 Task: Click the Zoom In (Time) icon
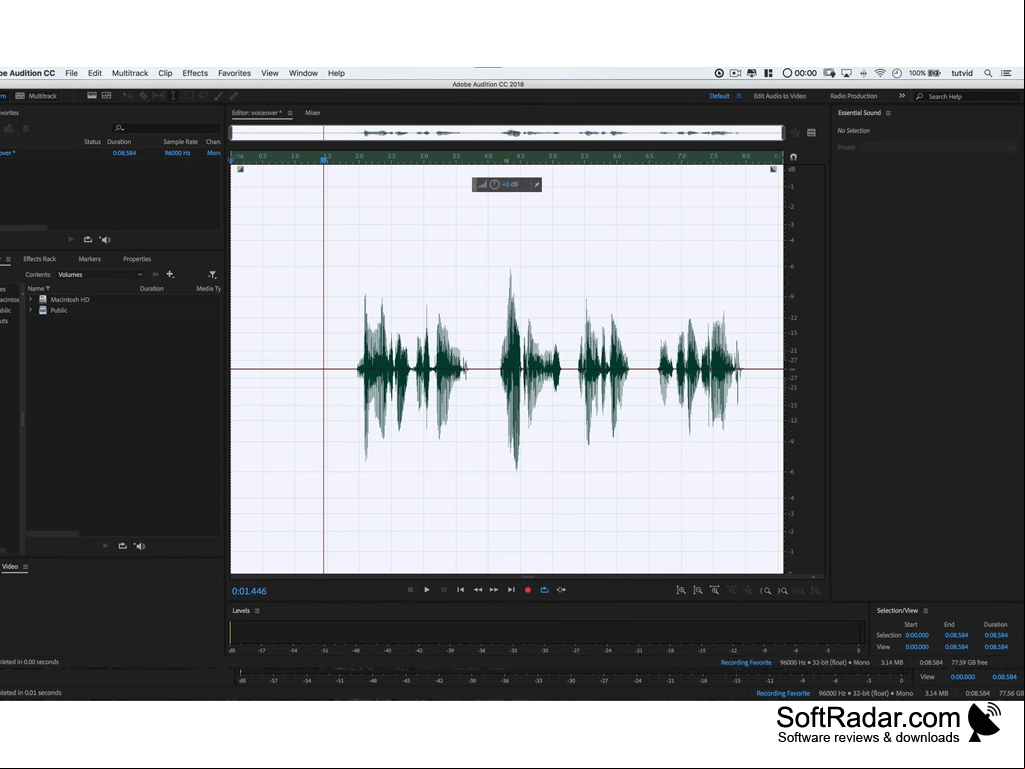tap(715, 590)
